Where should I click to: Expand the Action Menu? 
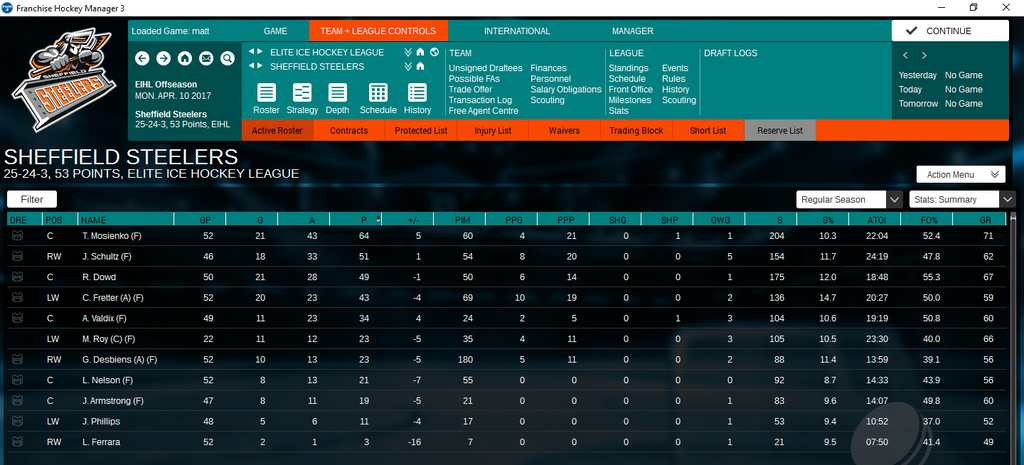pyautogui.click(x=961, y=174)
